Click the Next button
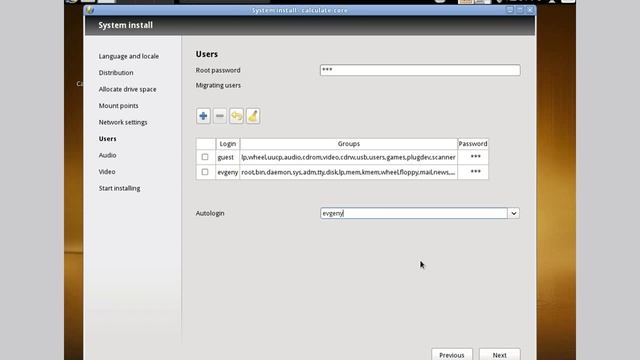Viewport: 640px width, 360px height. [500, 354]
